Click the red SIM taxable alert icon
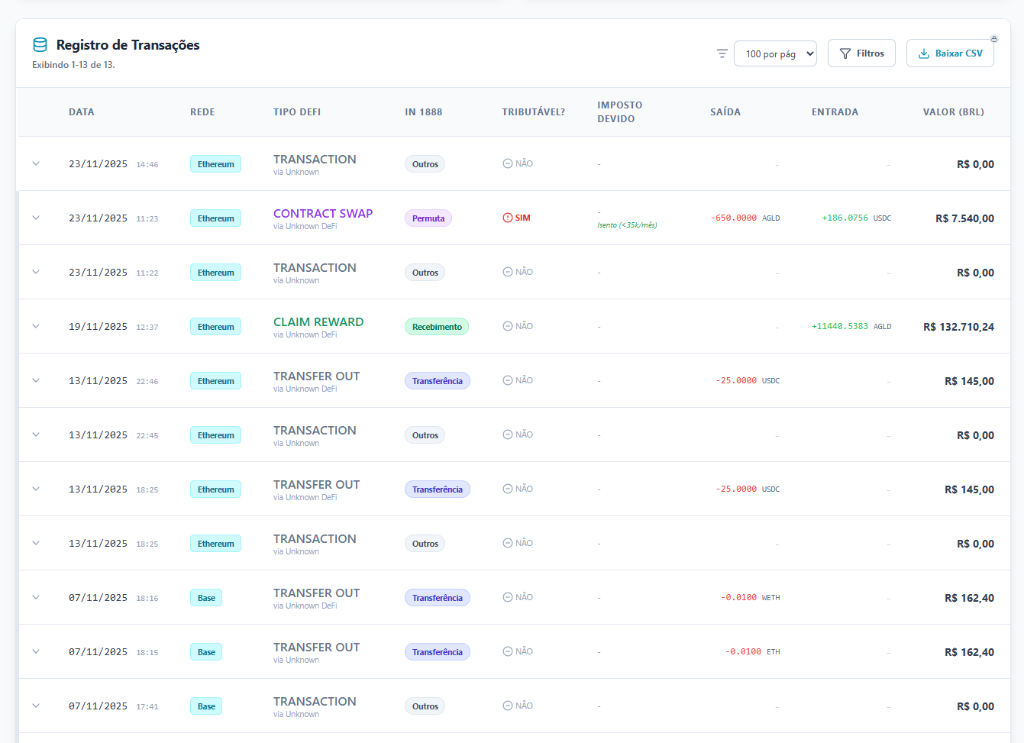 click(508, 218)
